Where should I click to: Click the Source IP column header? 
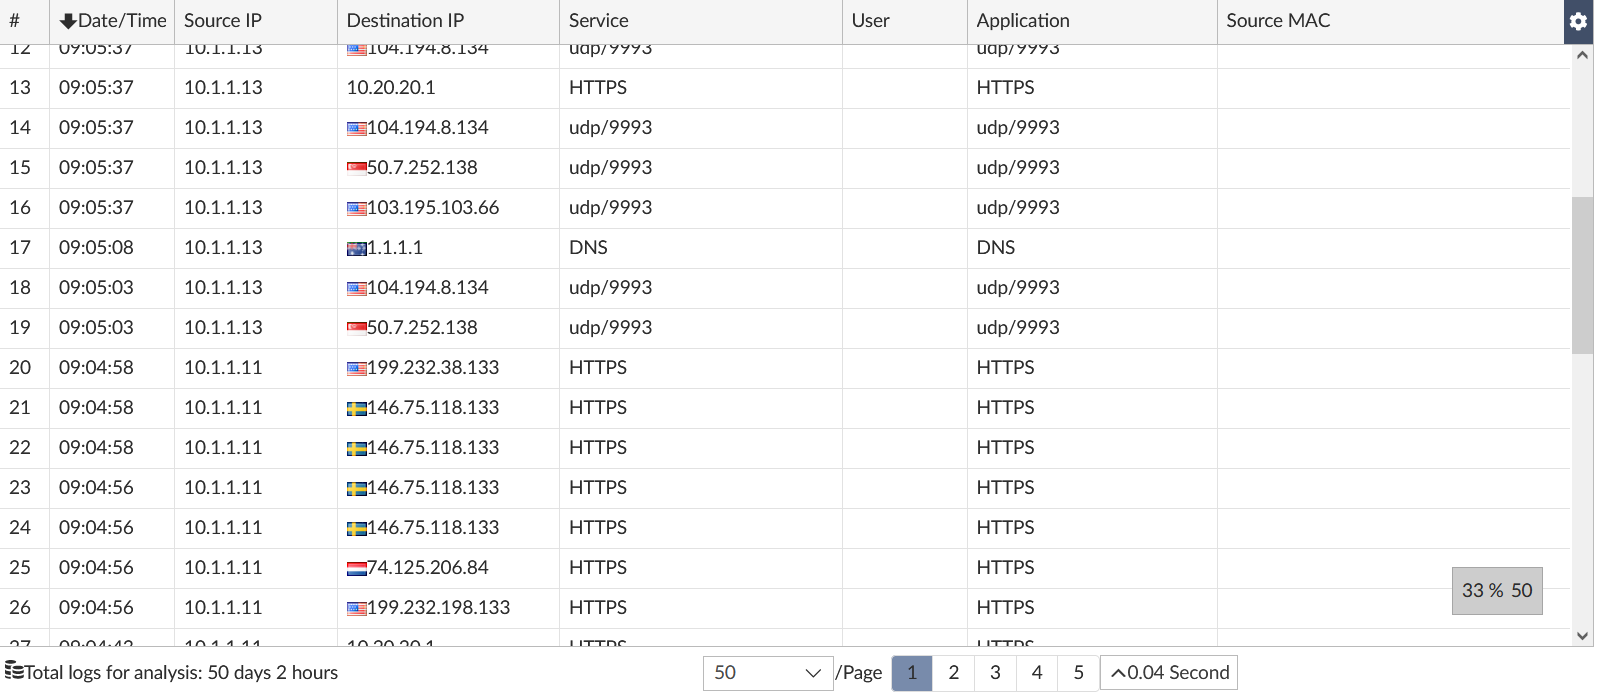coord(222,21)
